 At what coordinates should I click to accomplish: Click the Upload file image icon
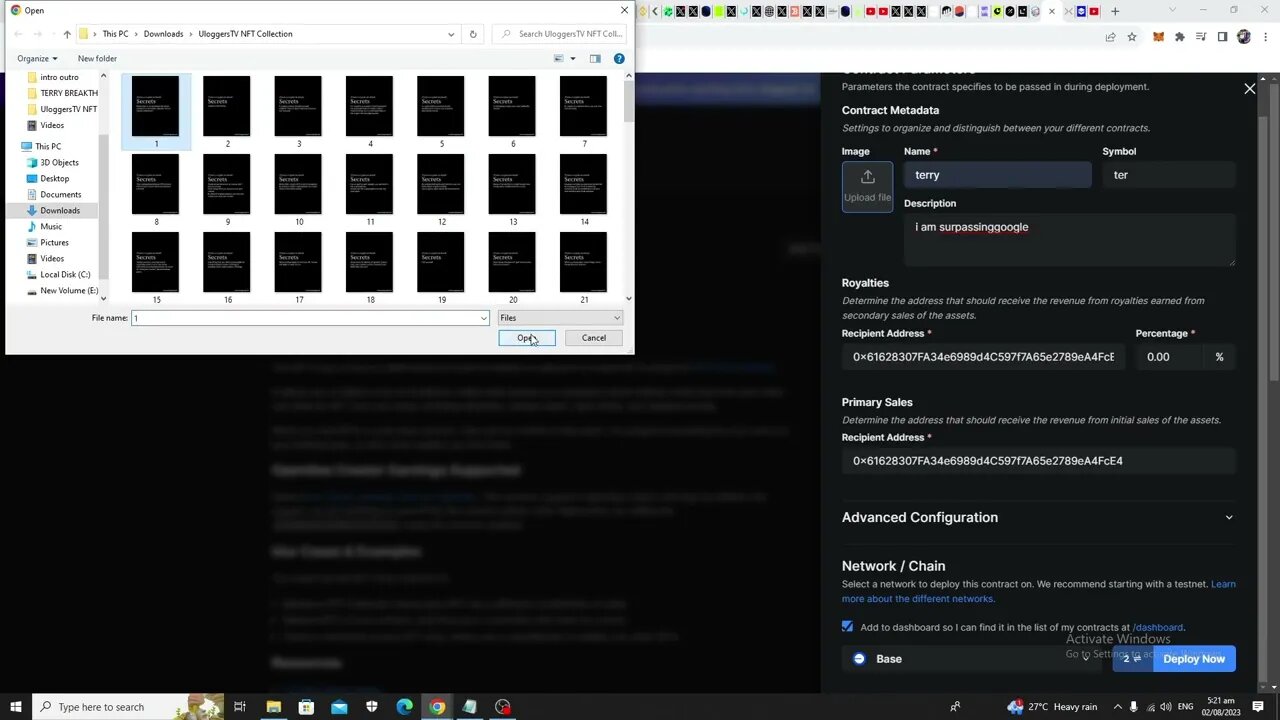pyautogui.click(x=867, y=186)
